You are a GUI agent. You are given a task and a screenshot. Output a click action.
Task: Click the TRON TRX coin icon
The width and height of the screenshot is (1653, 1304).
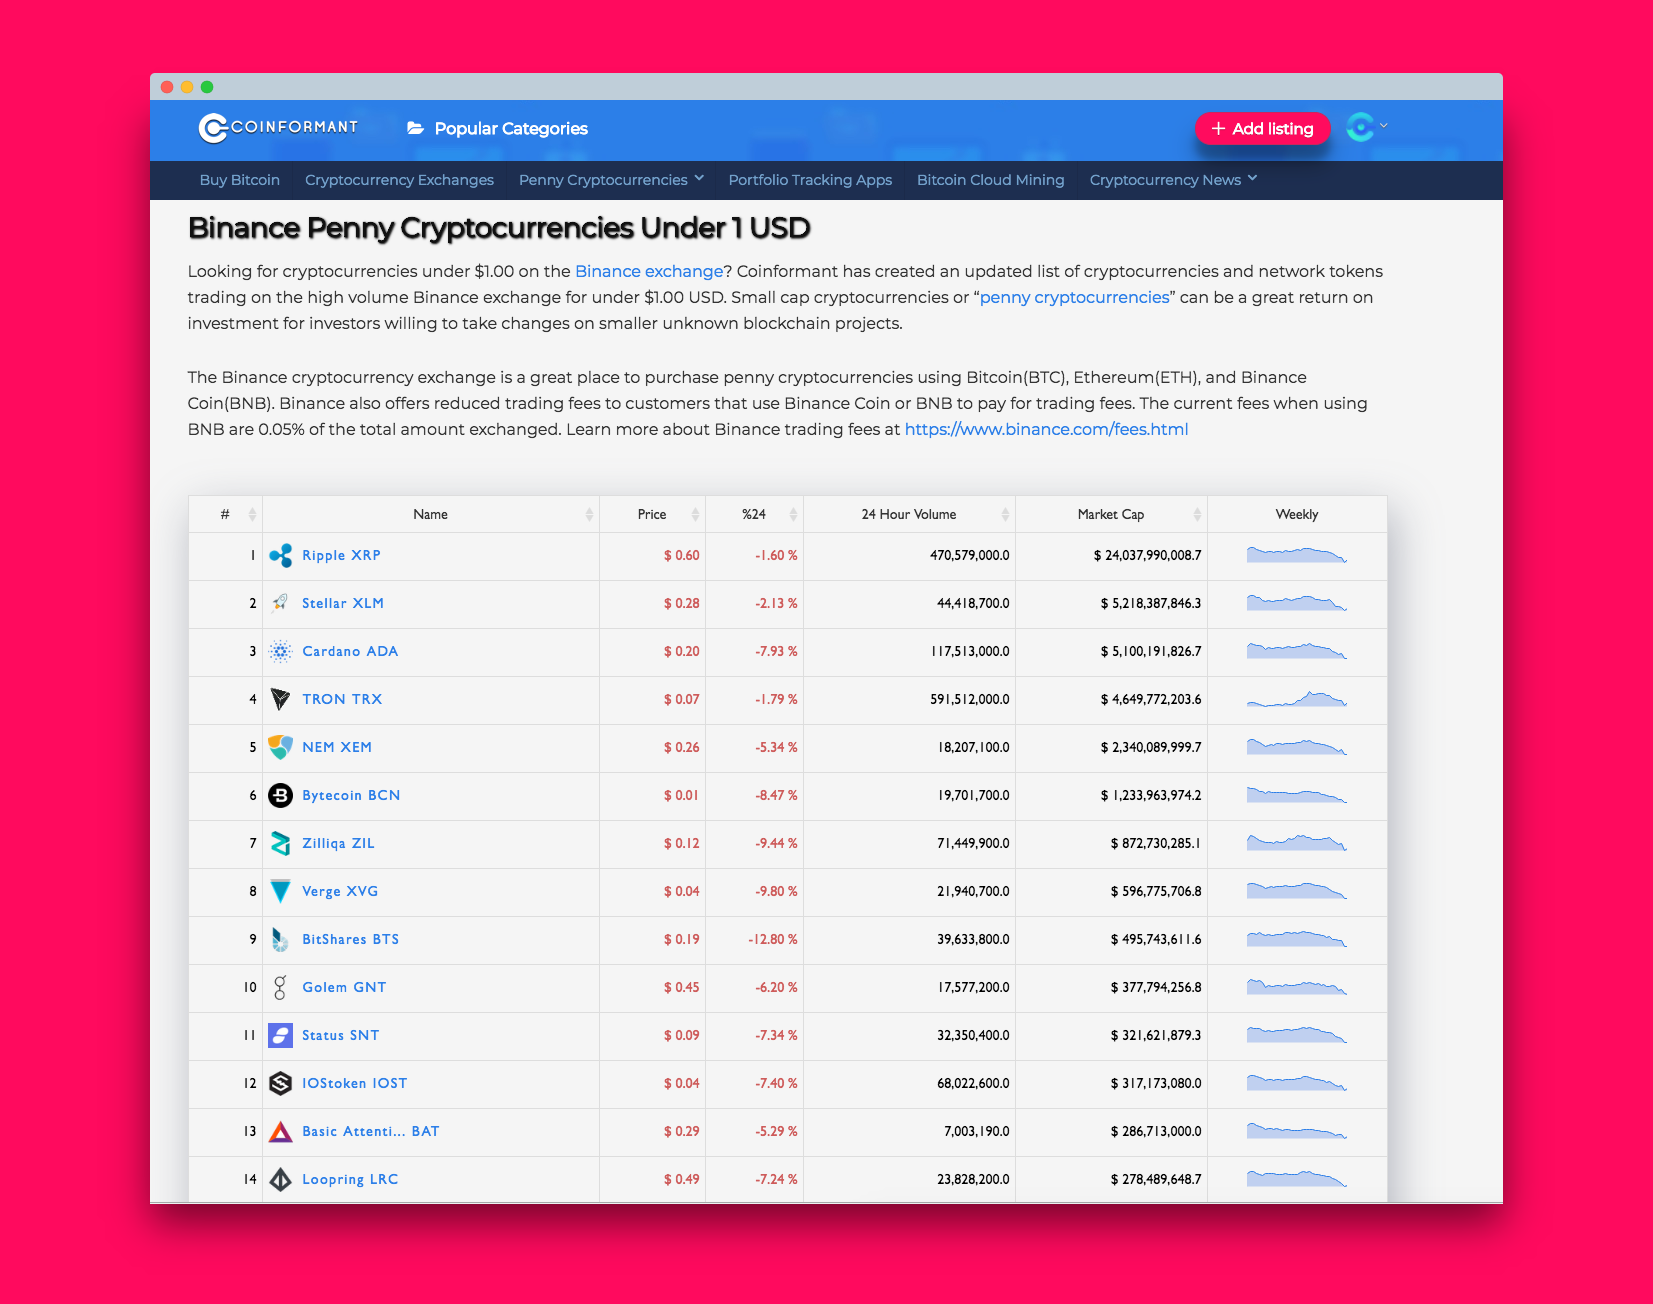[x=281, y=699]
